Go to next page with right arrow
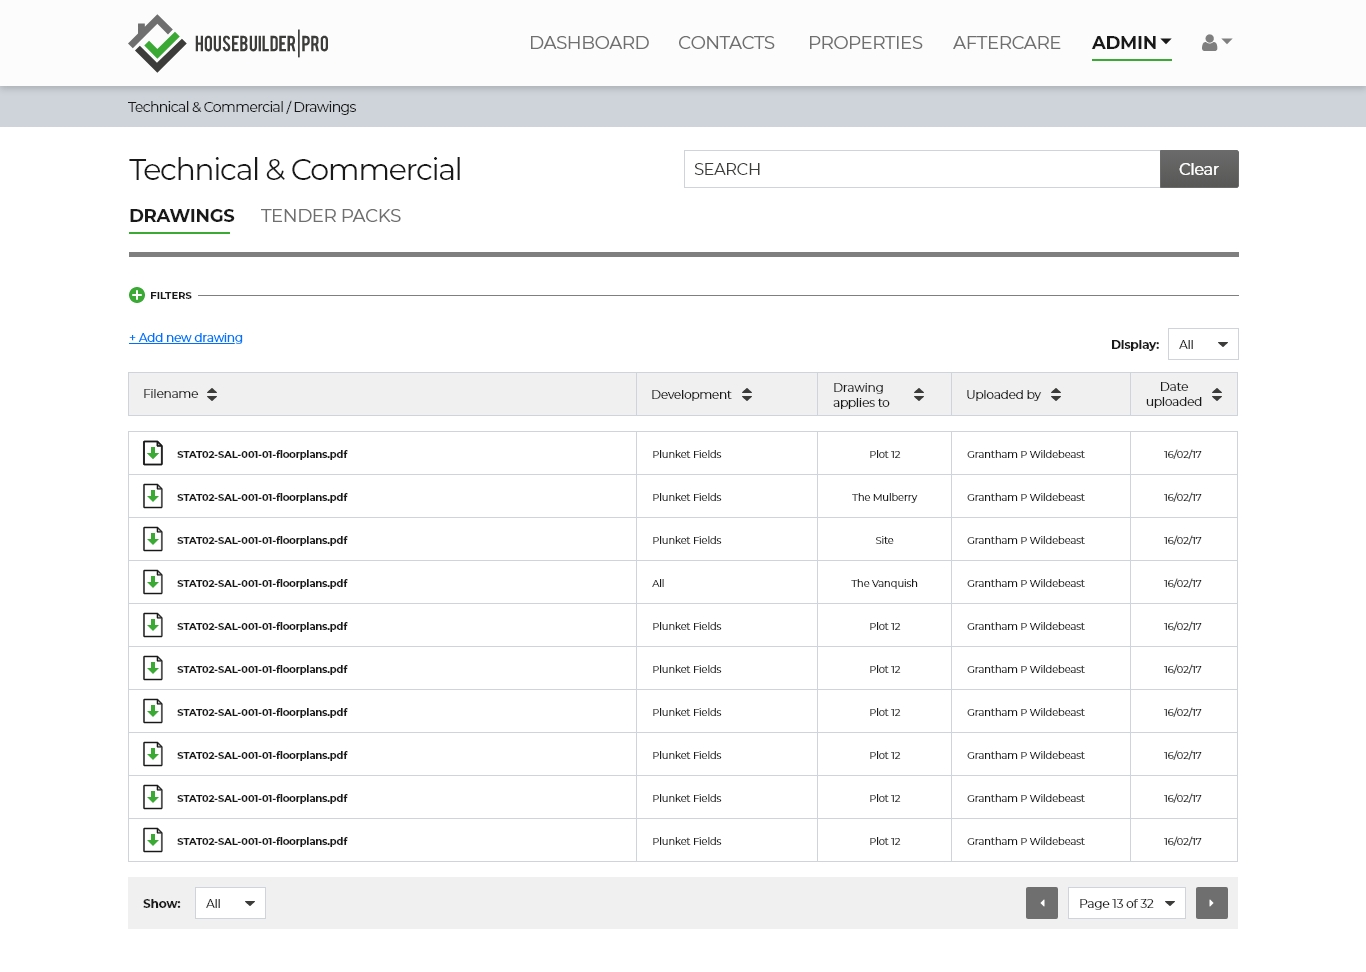Viewport: 1366px width, 972px height. (1211, 903)
